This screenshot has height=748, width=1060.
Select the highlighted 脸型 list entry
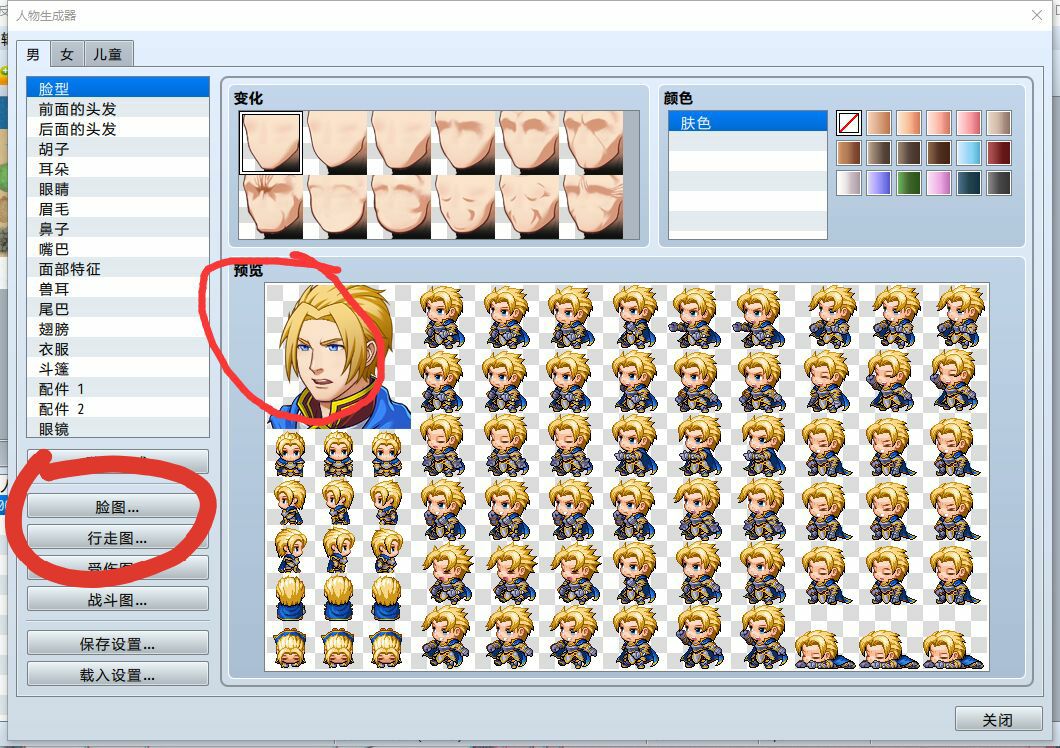point(118,89)
